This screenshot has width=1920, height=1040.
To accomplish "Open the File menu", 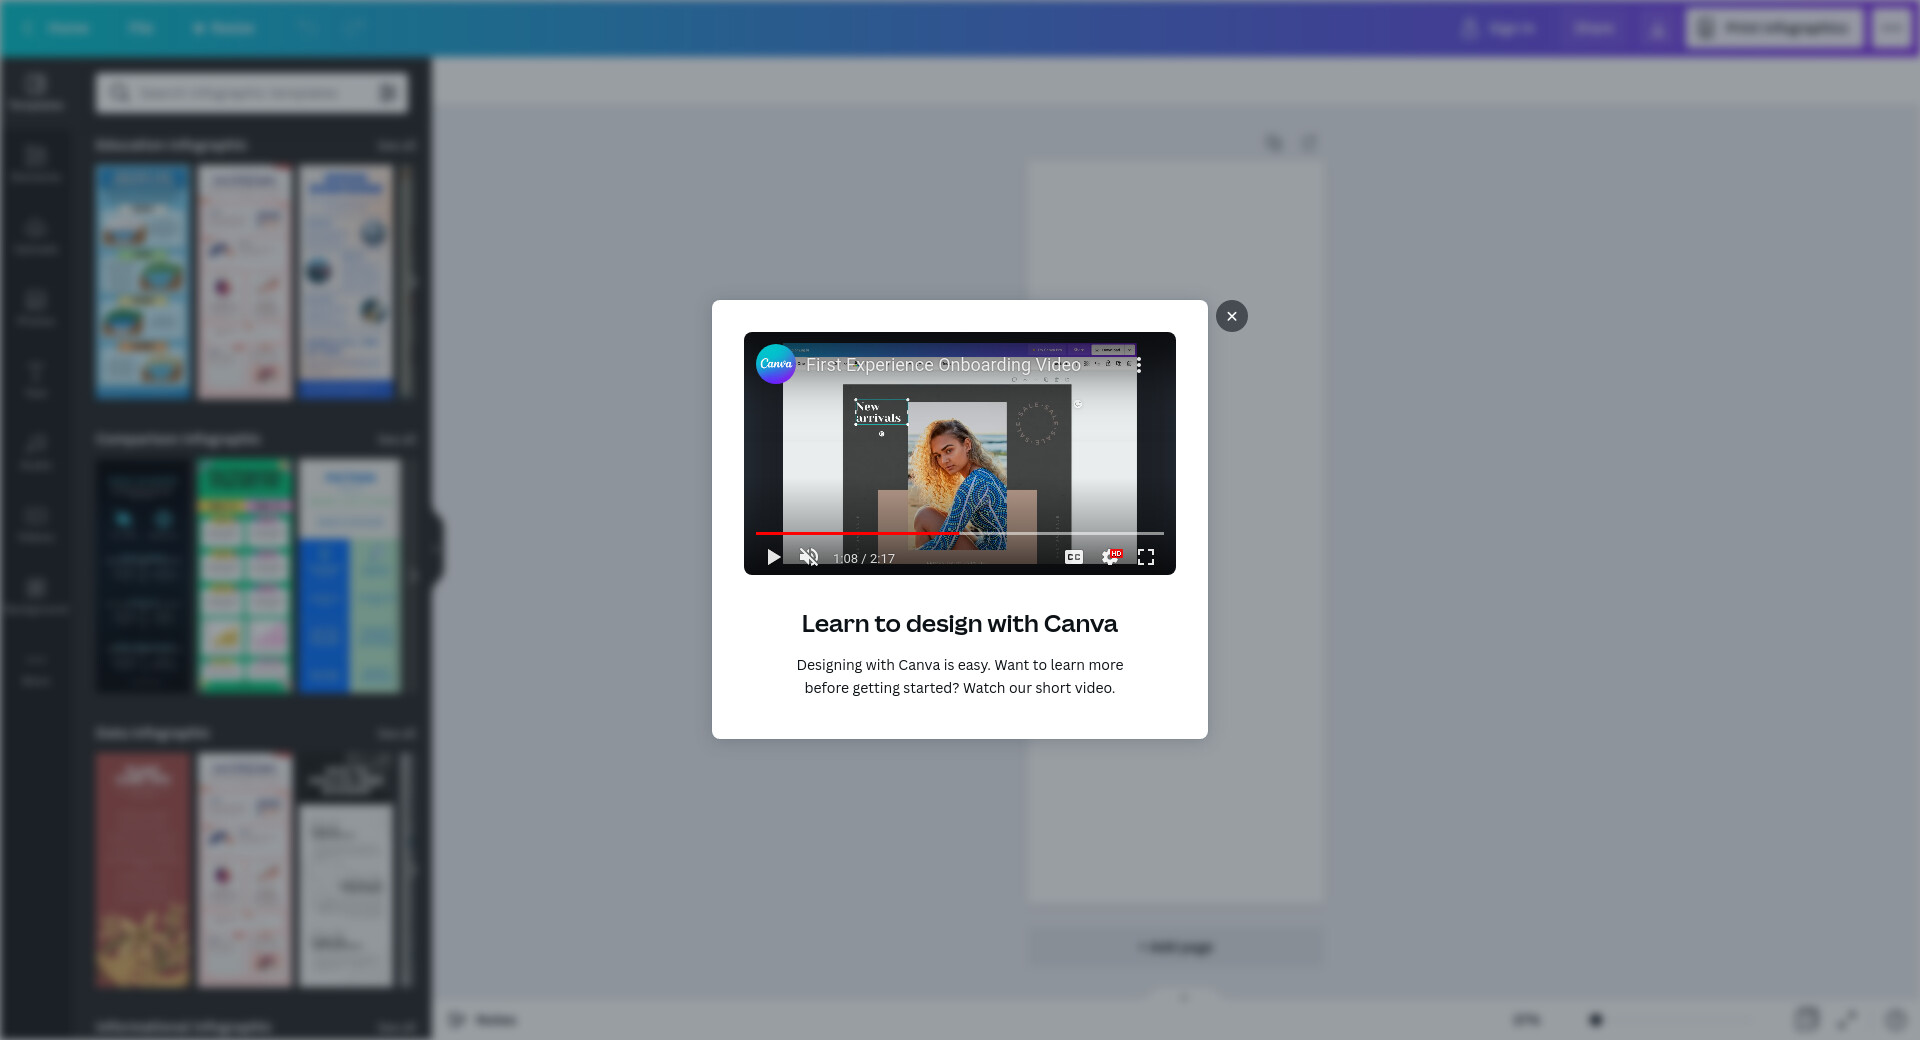I will (x=140, y=28).
